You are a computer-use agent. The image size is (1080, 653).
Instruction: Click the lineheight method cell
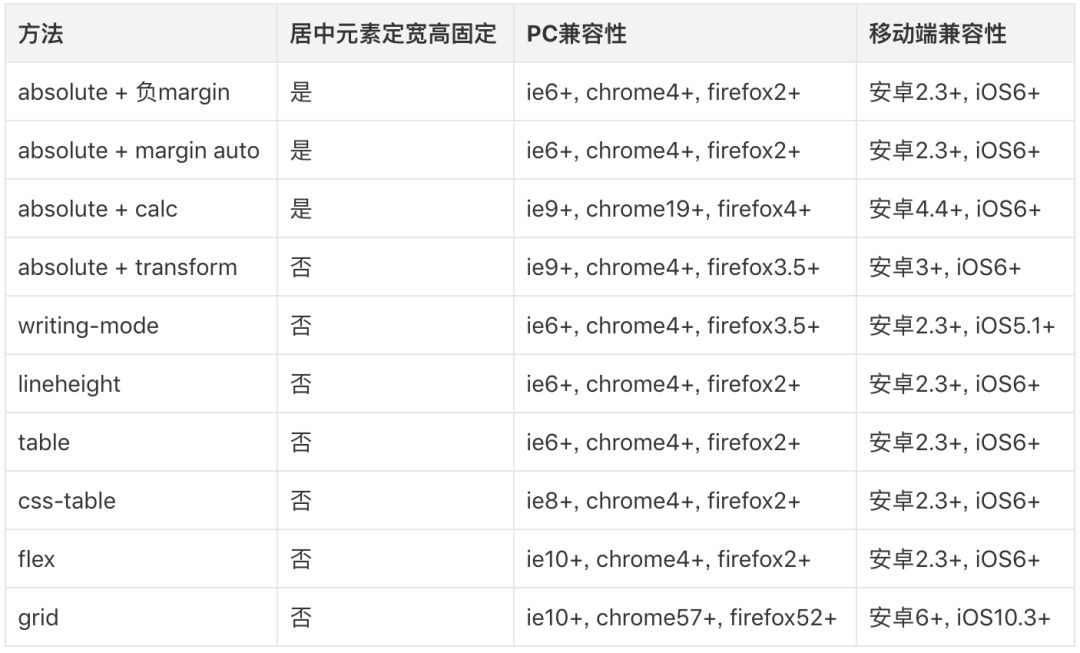(x=141, y=384)
